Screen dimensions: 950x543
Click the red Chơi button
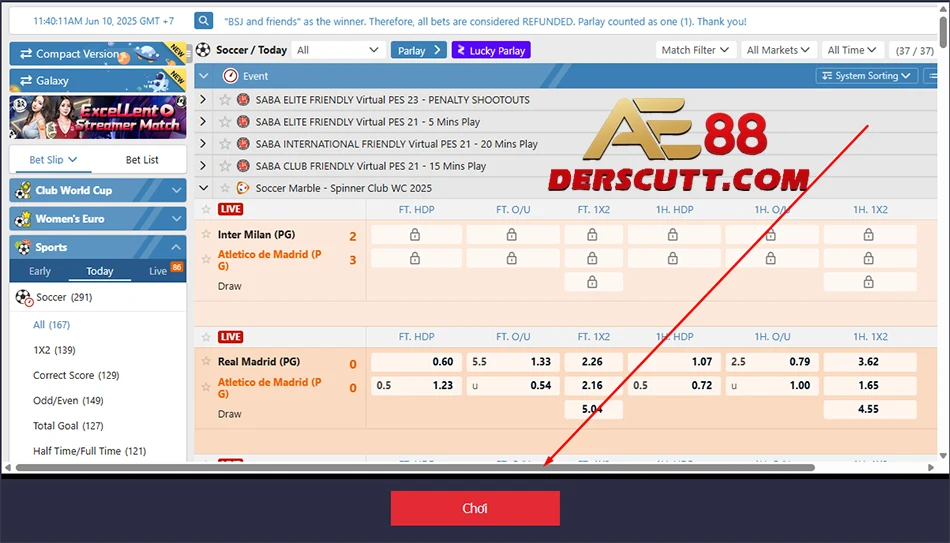(x=475, y=508)
